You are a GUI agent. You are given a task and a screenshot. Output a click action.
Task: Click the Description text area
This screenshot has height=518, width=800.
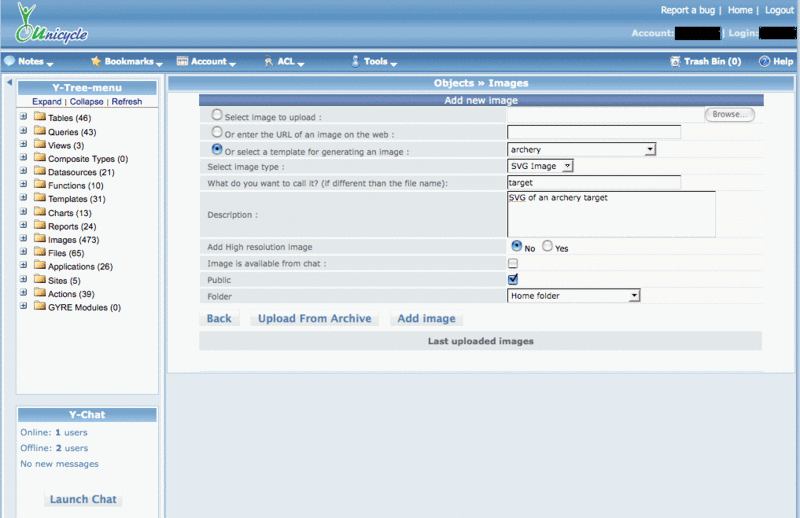pyautogui.click(x=611, y=213)
